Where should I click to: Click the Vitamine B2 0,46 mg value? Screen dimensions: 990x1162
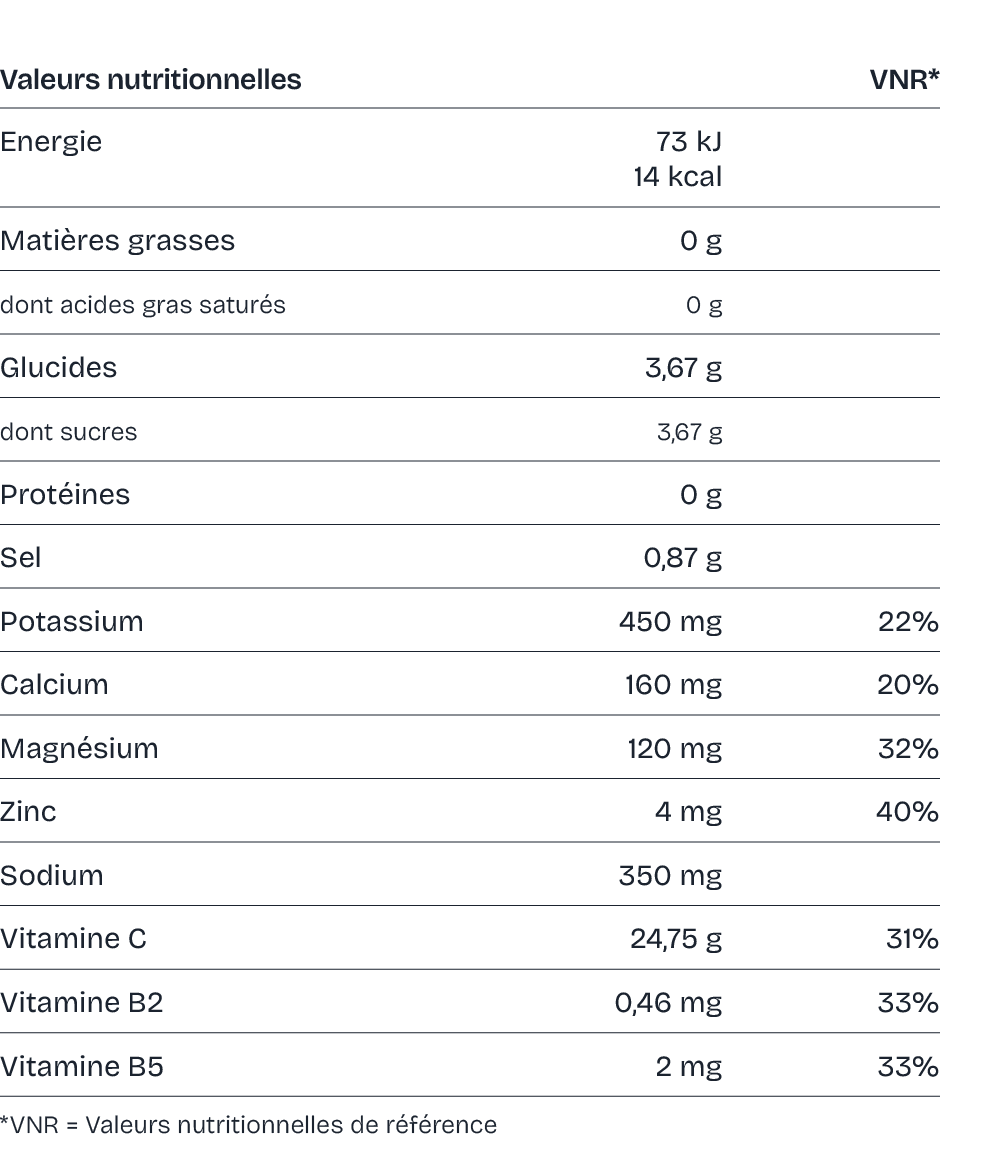(x=668, y=1003)
